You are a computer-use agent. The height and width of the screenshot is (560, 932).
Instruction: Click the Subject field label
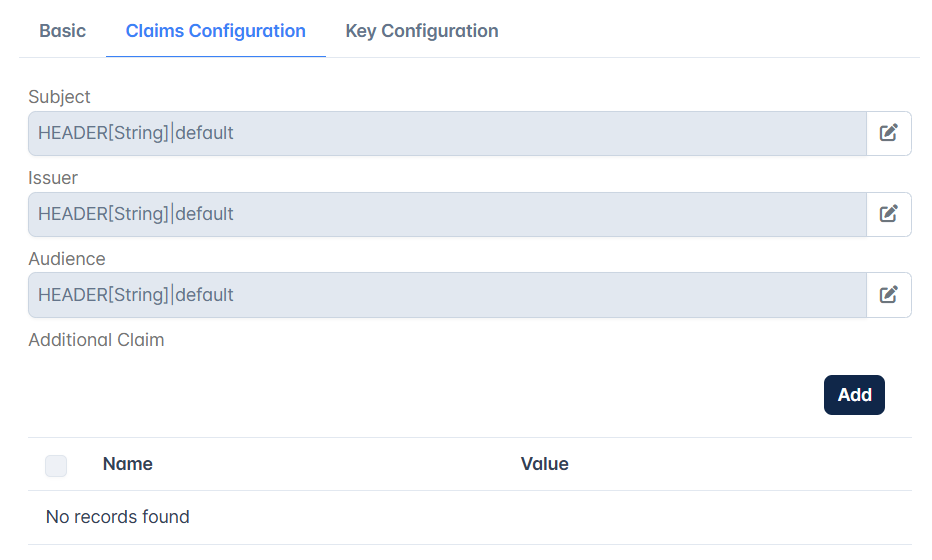(x=59, y=97)
